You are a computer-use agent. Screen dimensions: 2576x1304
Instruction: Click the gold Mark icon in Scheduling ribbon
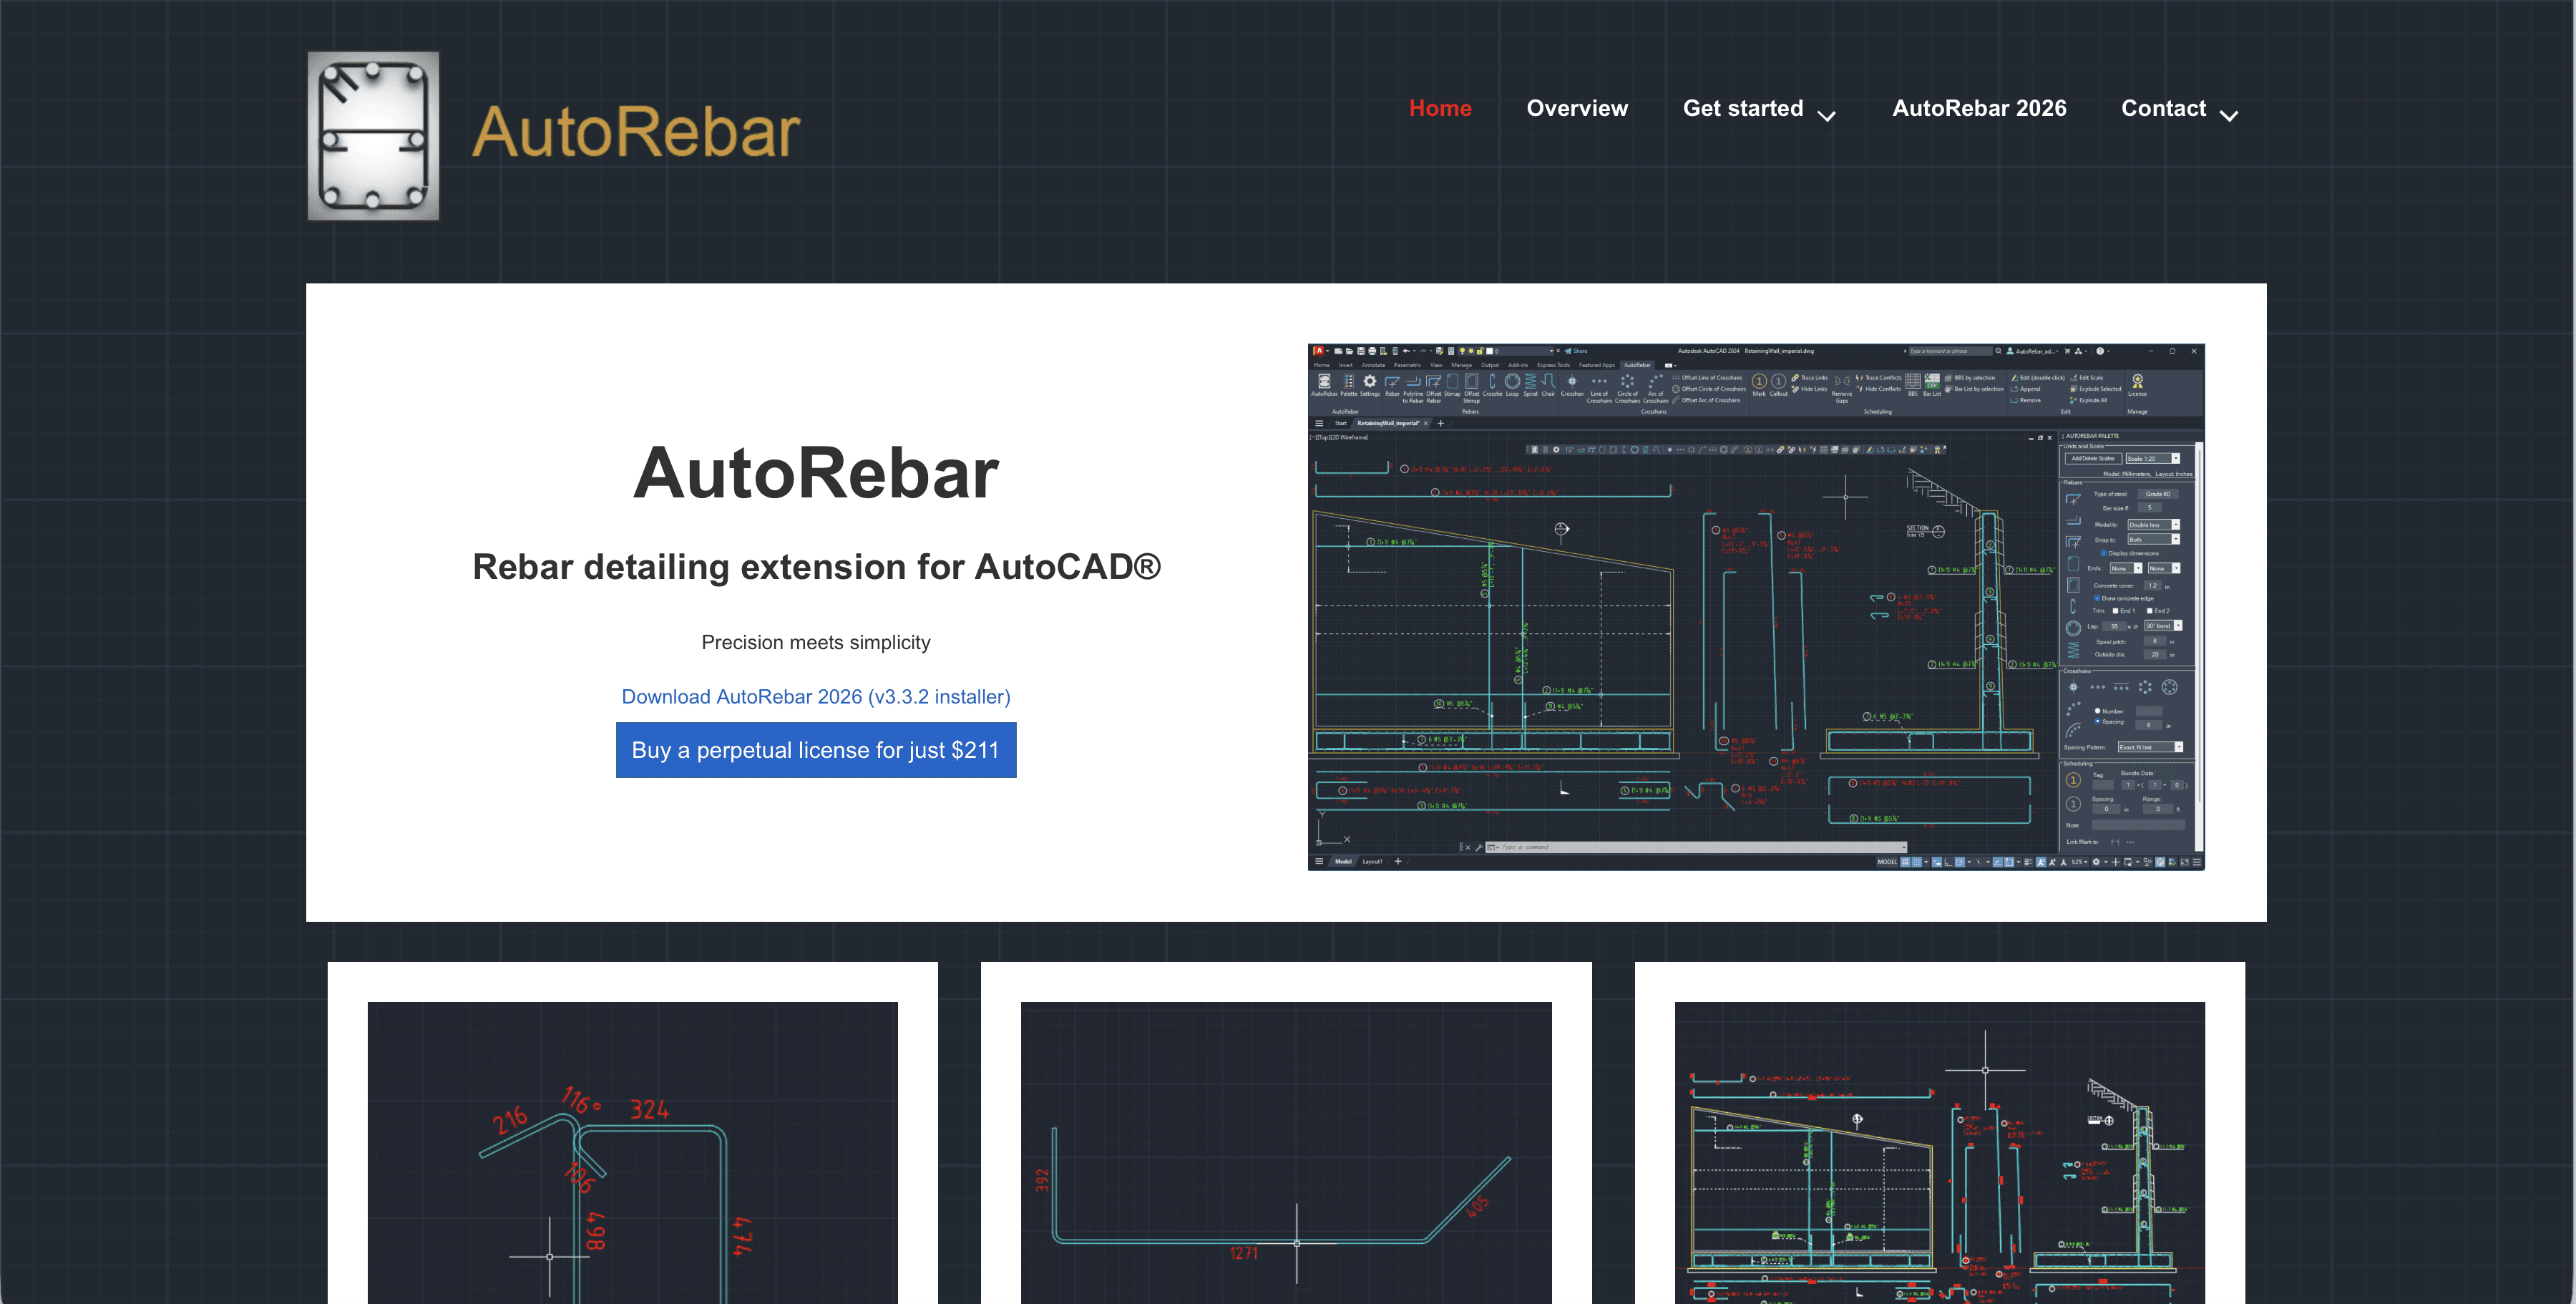[x=1759, y=382]
